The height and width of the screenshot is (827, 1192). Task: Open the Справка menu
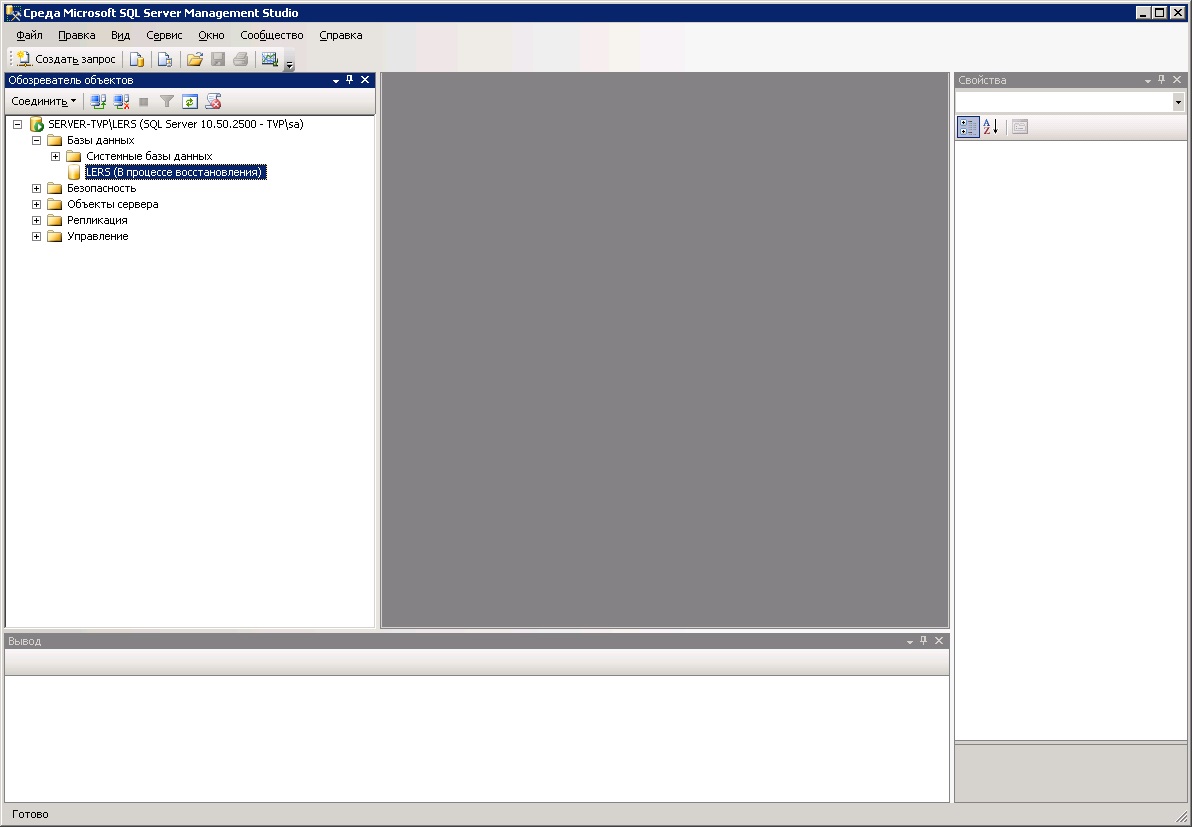click(x=341, y=35)
